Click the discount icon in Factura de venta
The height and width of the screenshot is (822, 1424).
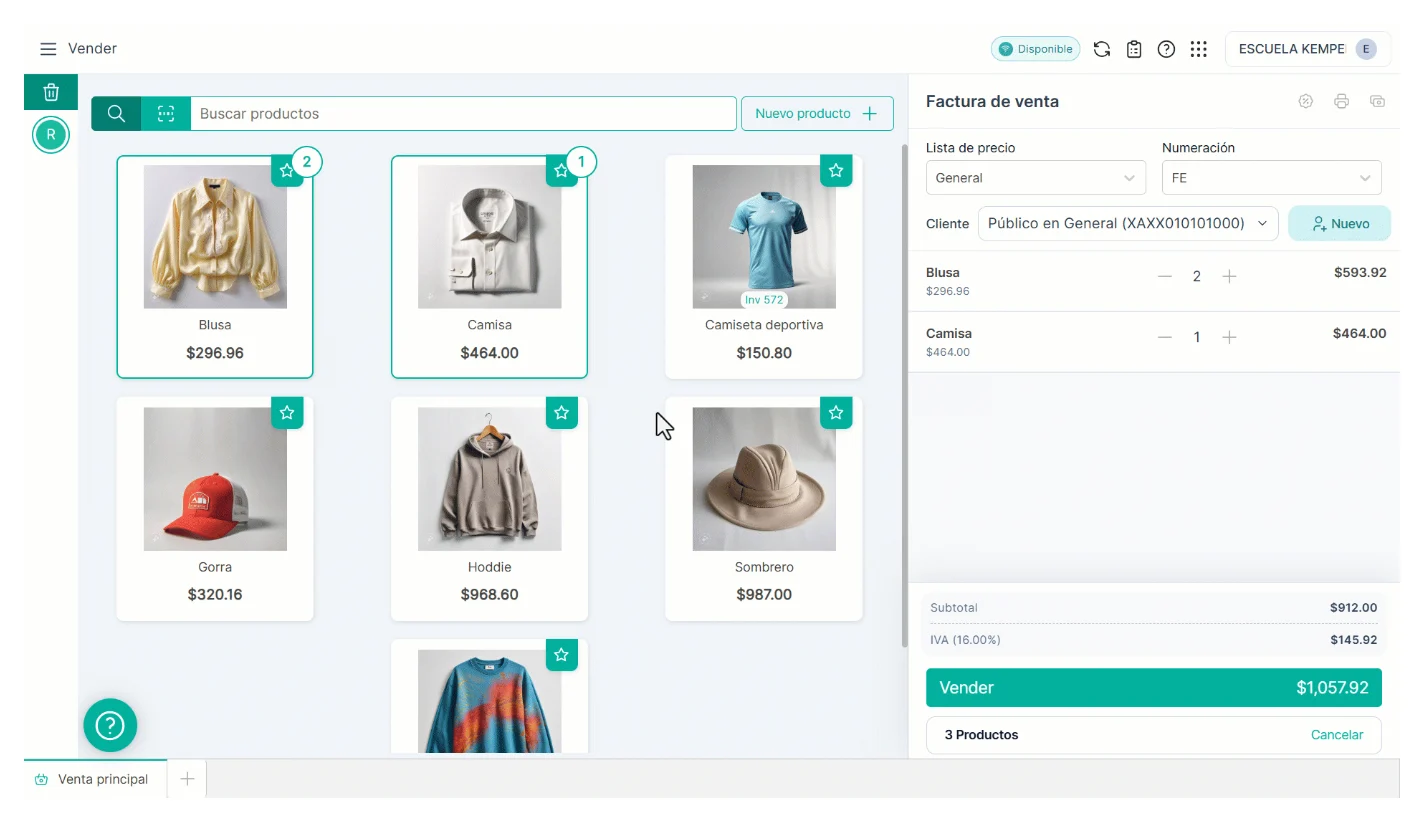pos(1306,101)
